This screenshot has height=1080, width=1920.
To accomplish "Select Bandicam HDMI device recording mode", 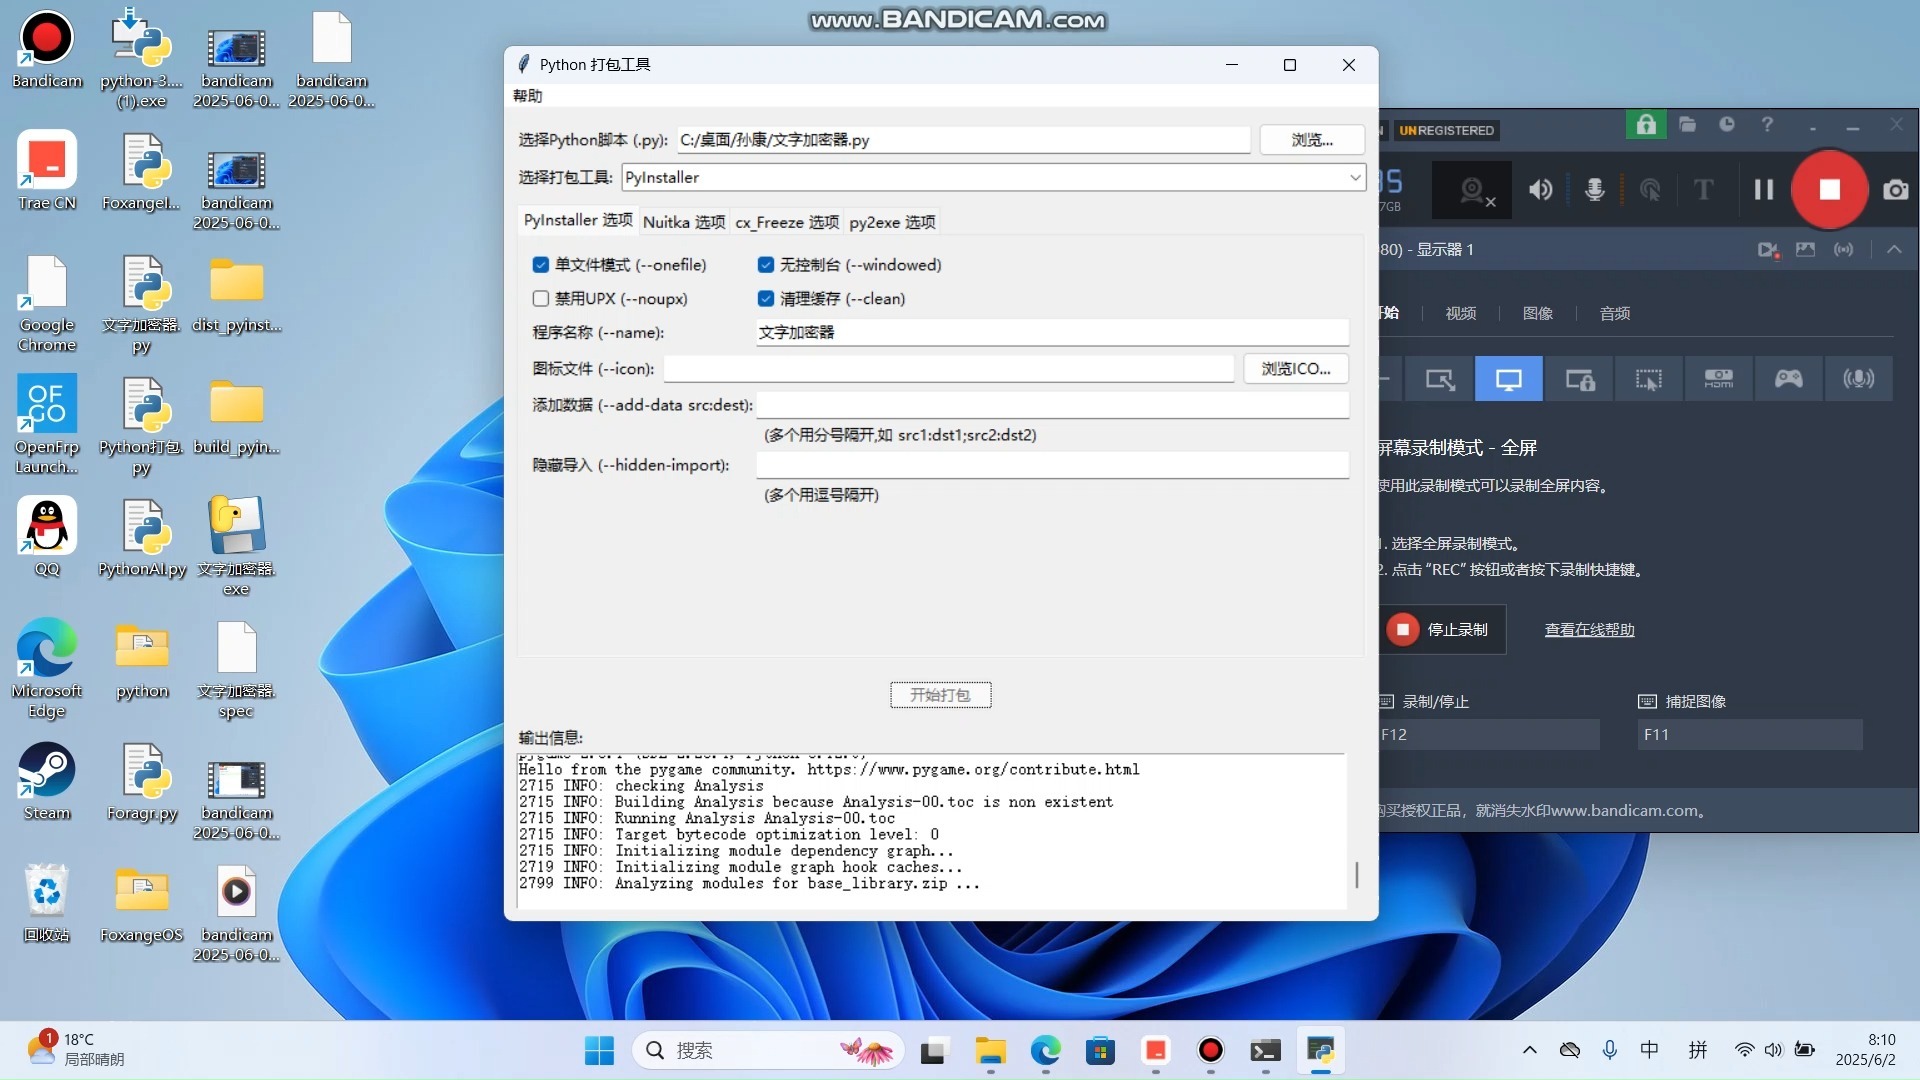I will click(1719, 379).
